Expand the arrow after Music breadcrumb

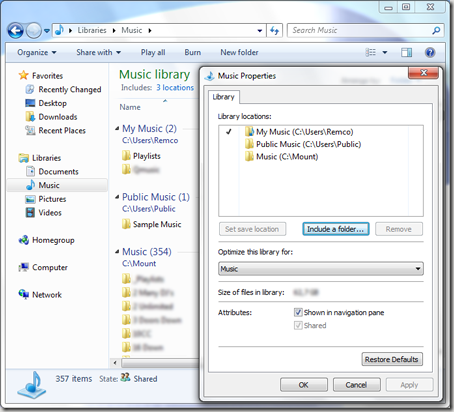pos(150,31)
